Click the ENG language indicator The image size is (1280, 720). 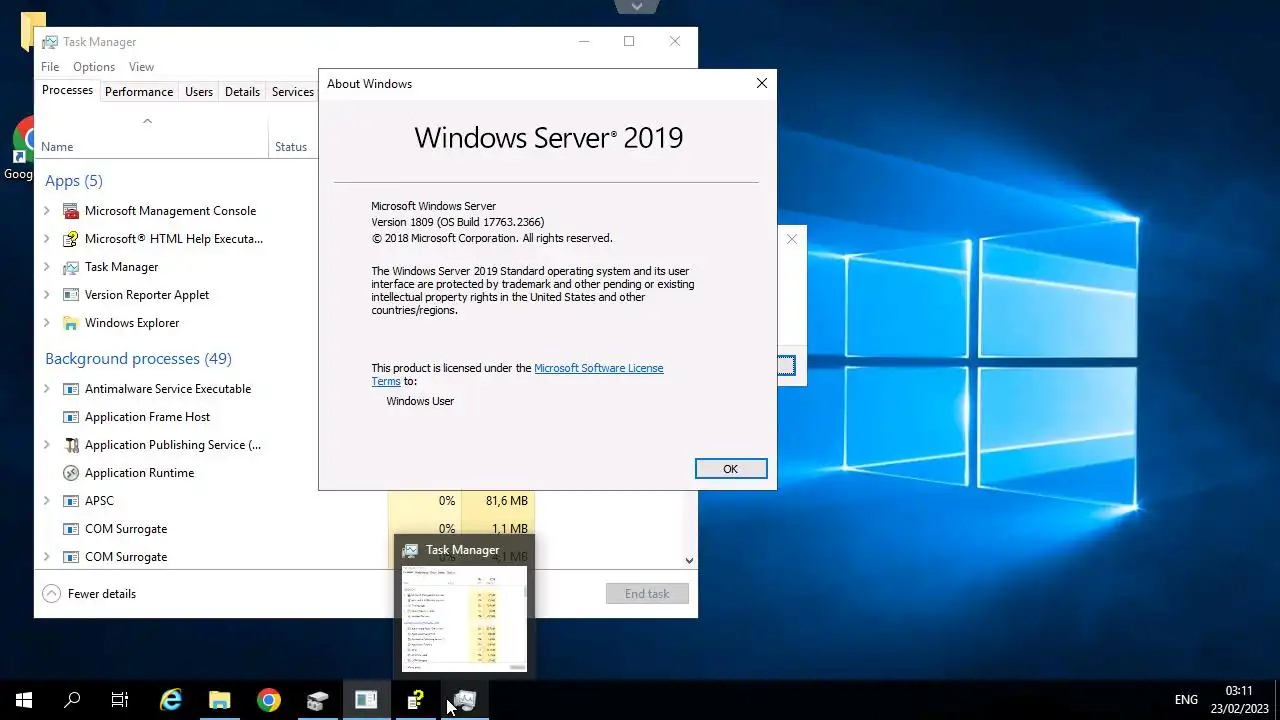coord(1186,700)
